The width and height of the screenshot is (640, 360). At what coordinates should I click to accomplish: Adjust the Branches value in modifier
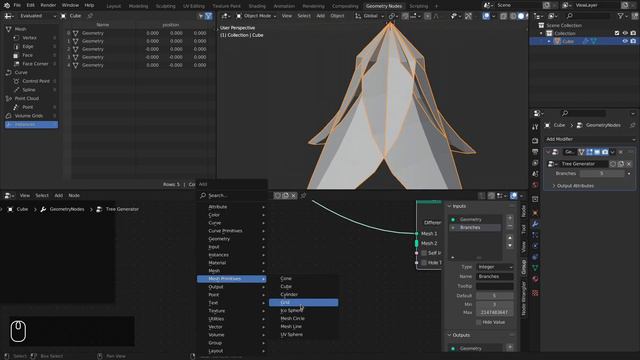point(602,173)
